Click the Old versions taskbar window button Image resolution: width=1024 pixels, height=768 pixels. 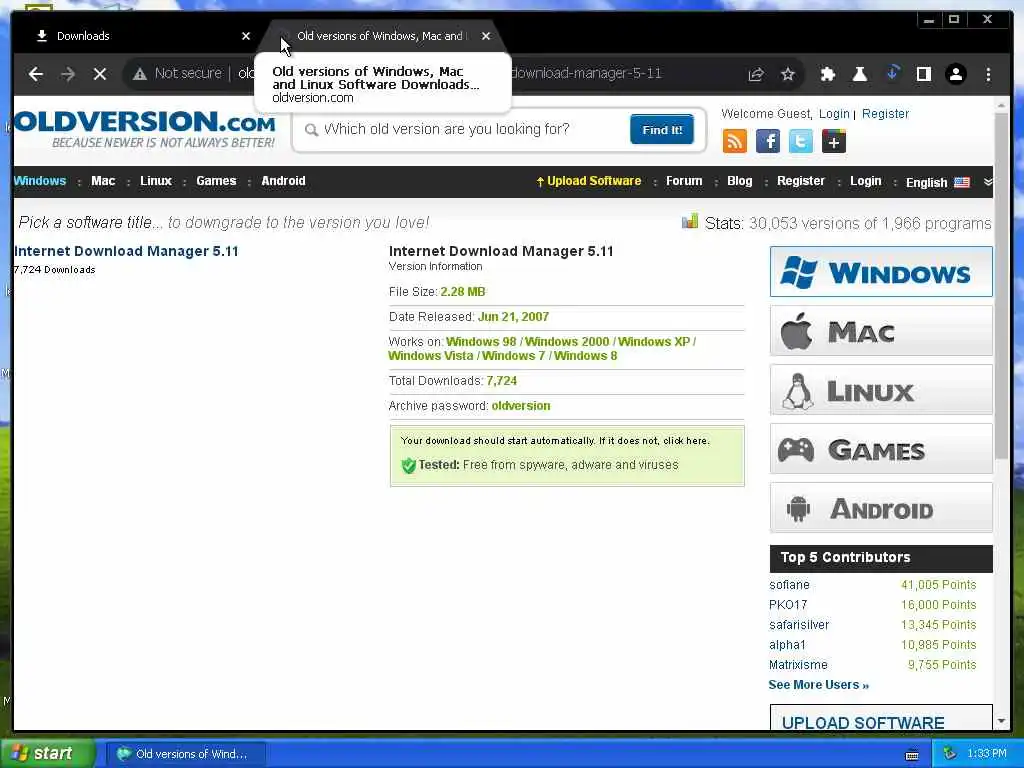tap(186, 754)
